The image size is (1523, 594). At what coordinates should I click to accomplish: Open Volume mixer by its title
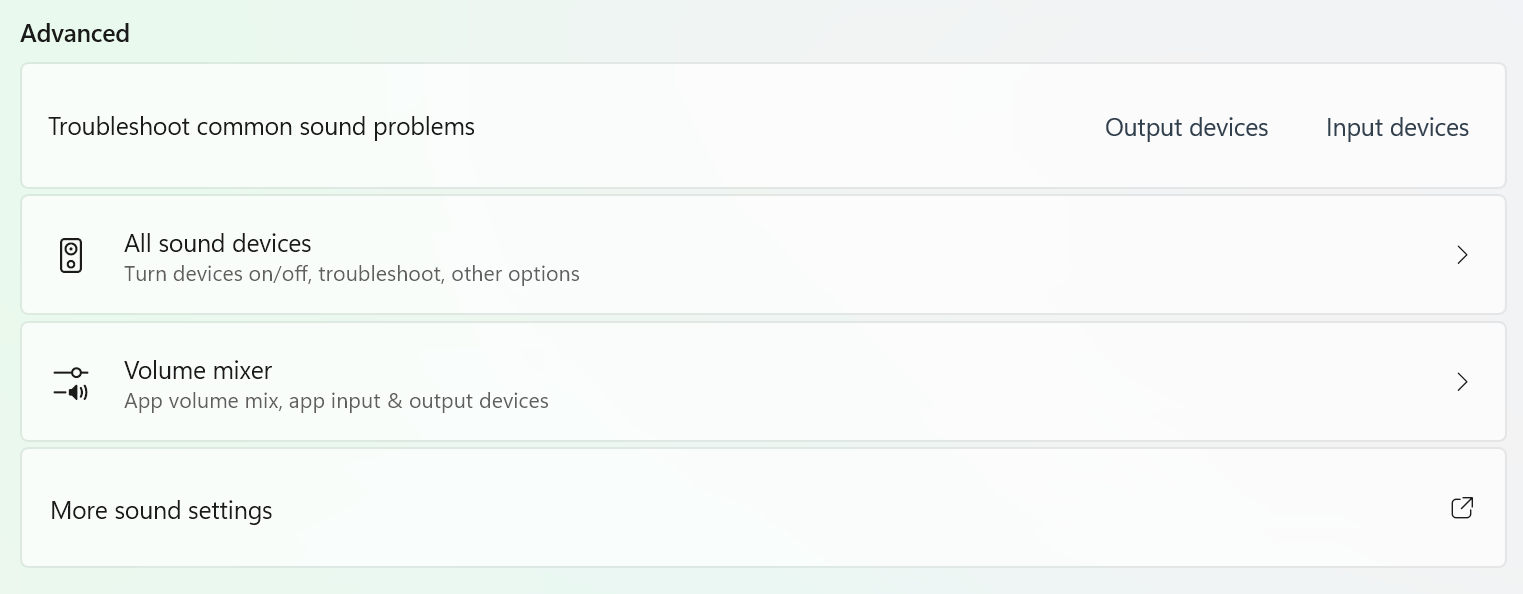(198, 370)
